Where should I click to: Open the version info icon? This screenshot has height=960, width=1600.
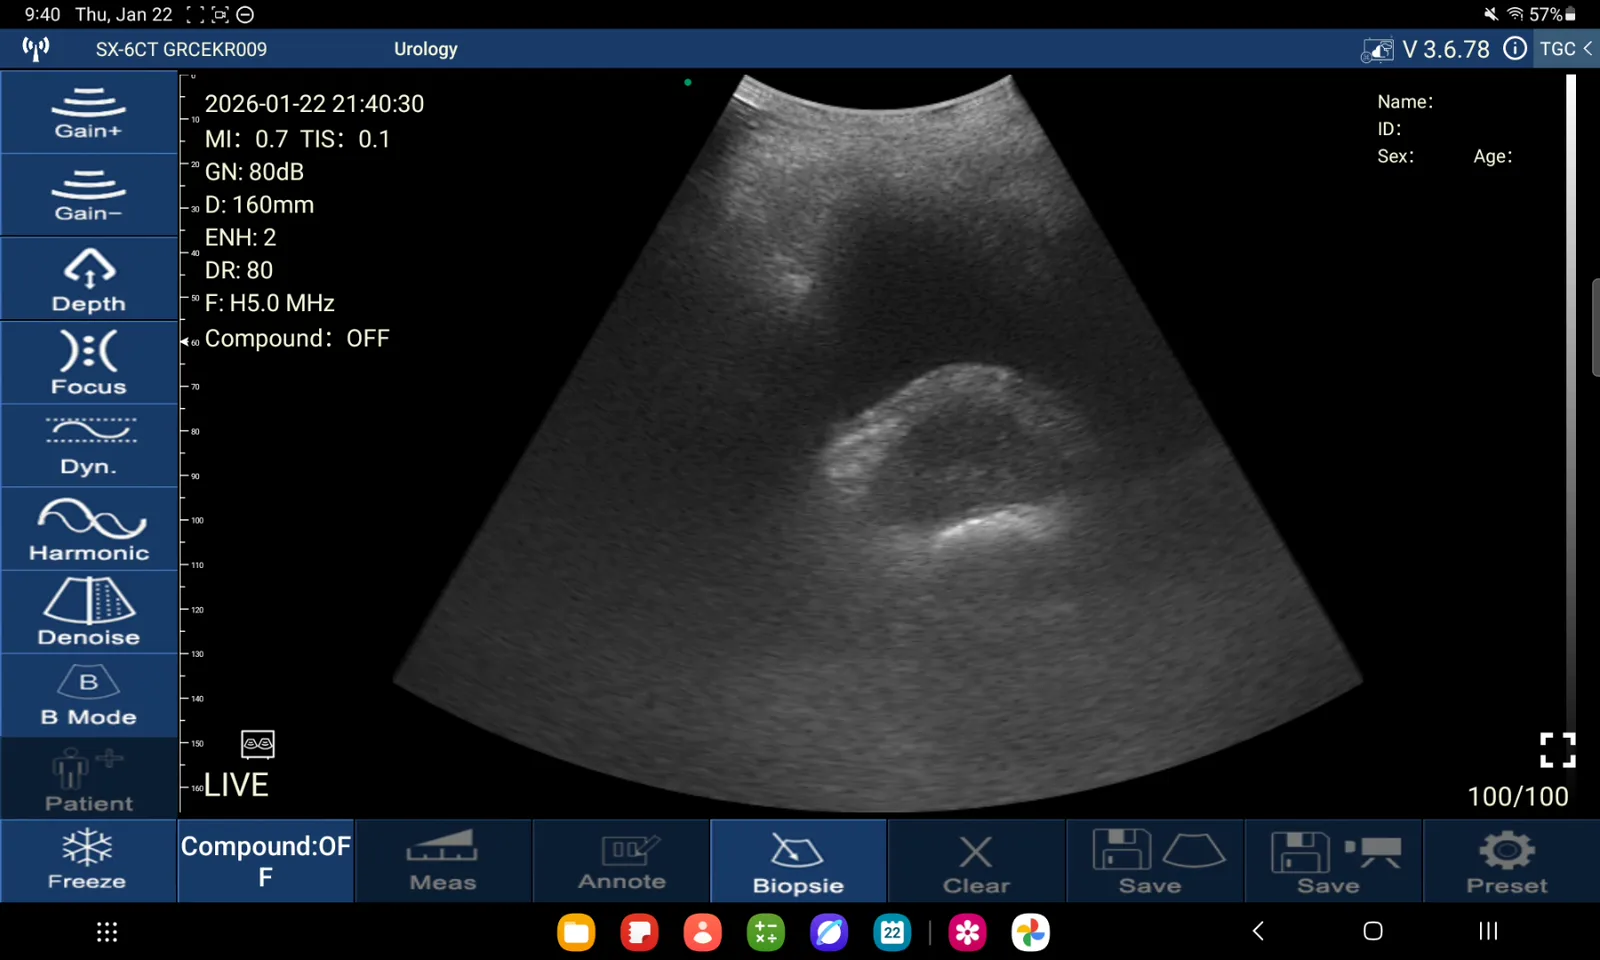tap(1515, 49)
